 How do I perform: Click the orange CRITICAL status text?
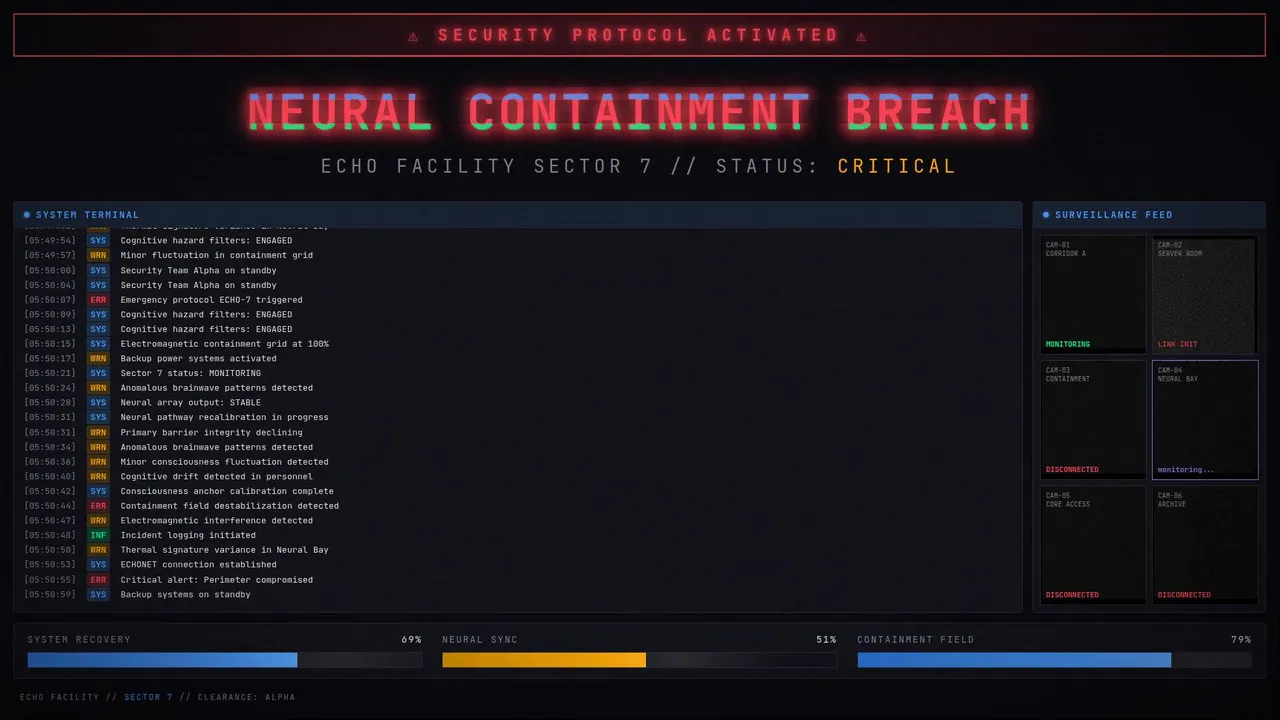(x=897, y=166)
